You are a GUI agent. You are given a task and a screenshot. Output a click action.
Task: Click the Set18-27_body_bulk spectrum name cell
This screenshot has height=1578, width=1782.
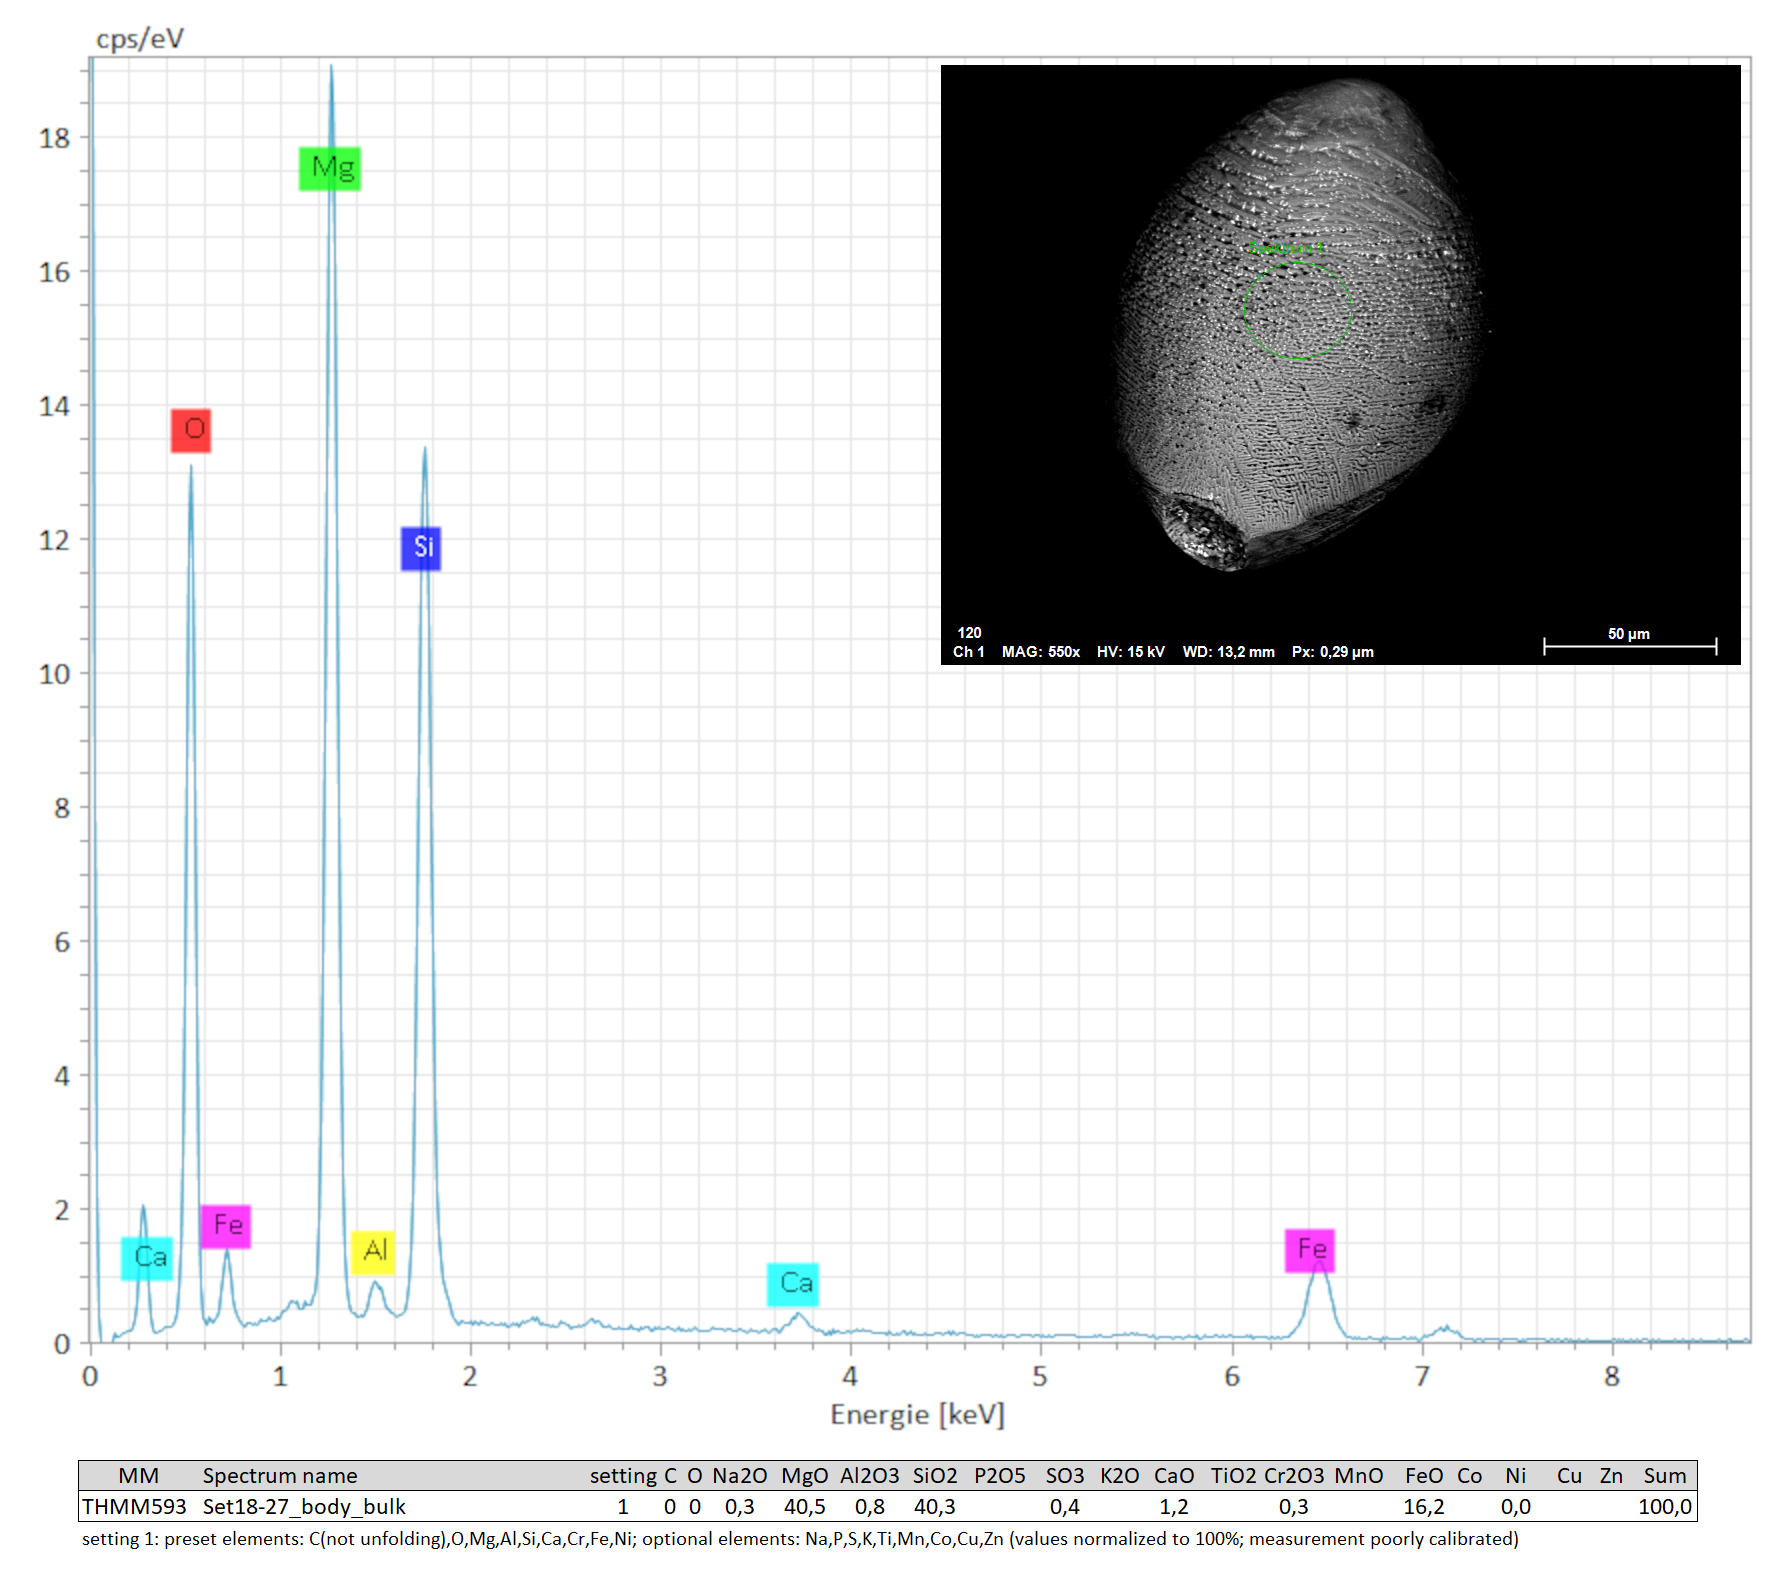coord(304,1507)
